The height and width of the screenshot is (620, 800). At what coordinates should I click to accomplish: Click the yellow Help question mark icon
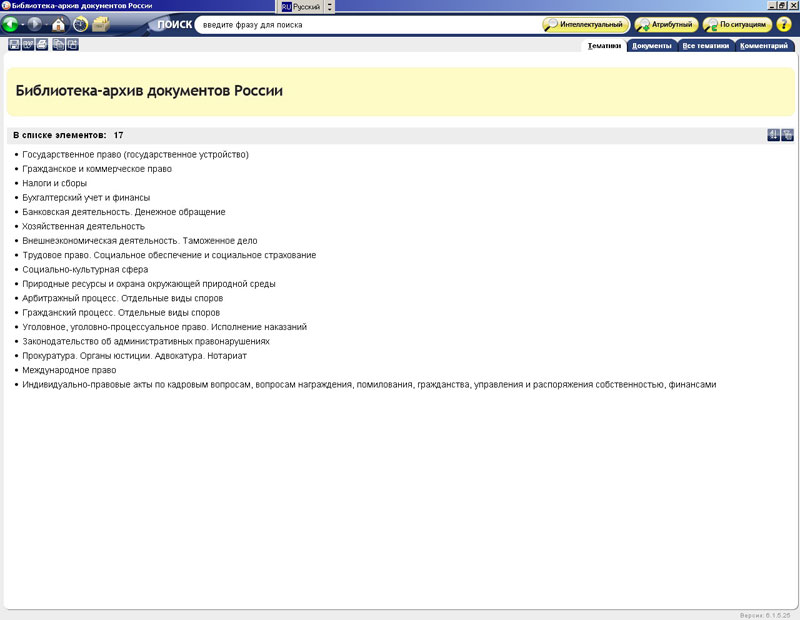coord(783,24)
